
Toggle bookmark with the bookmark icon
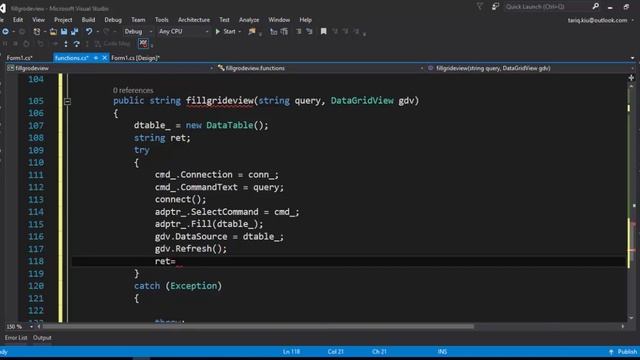tap(324, 31)
